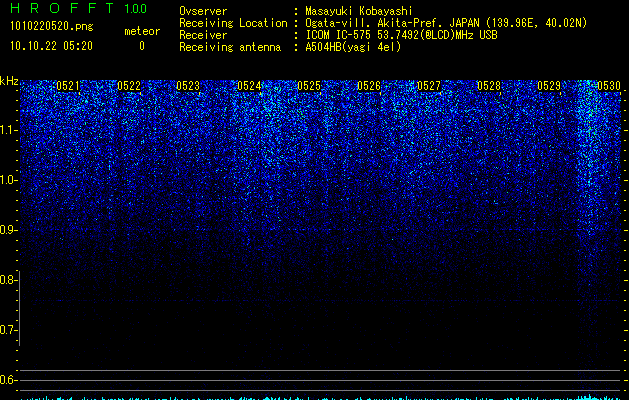The height and width of the screenshot is (400, 629).
Task: Click the 0529 time marker
Action: (549, 86)
